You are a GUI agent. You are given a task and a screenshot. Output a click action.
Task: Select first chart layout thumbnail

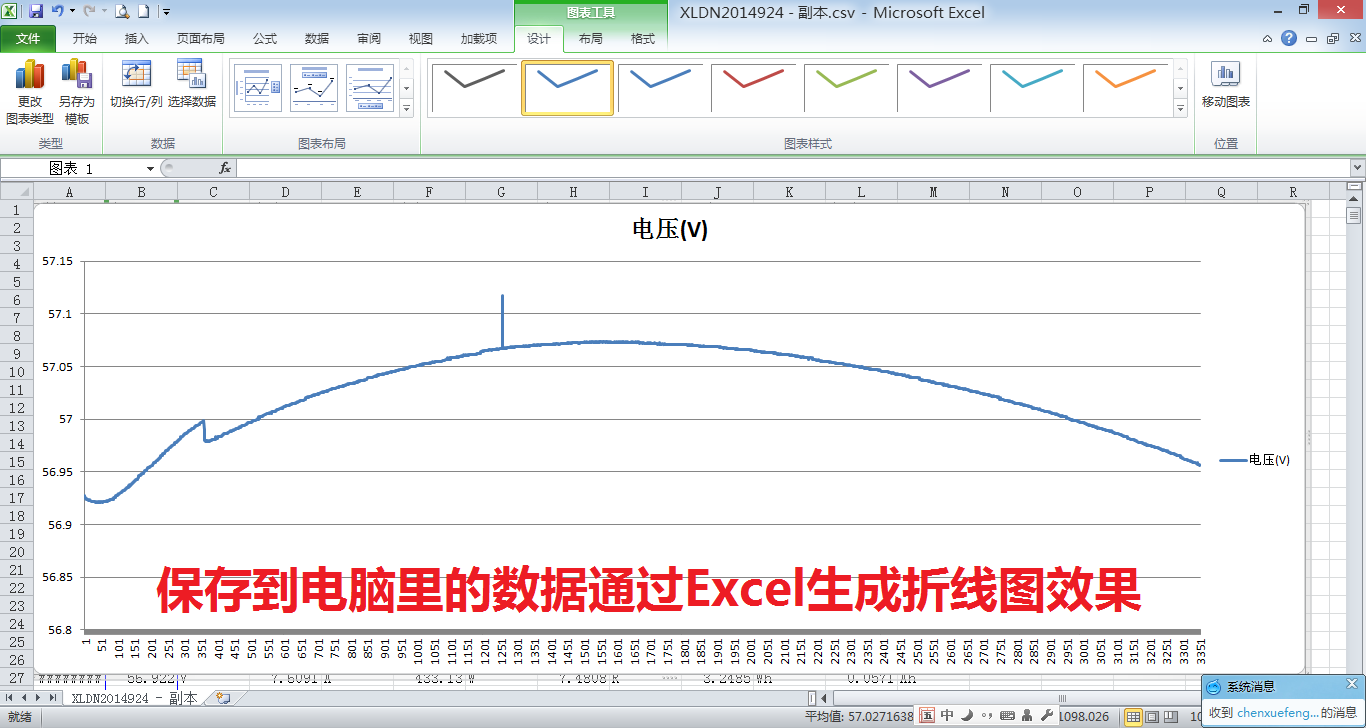258,88
